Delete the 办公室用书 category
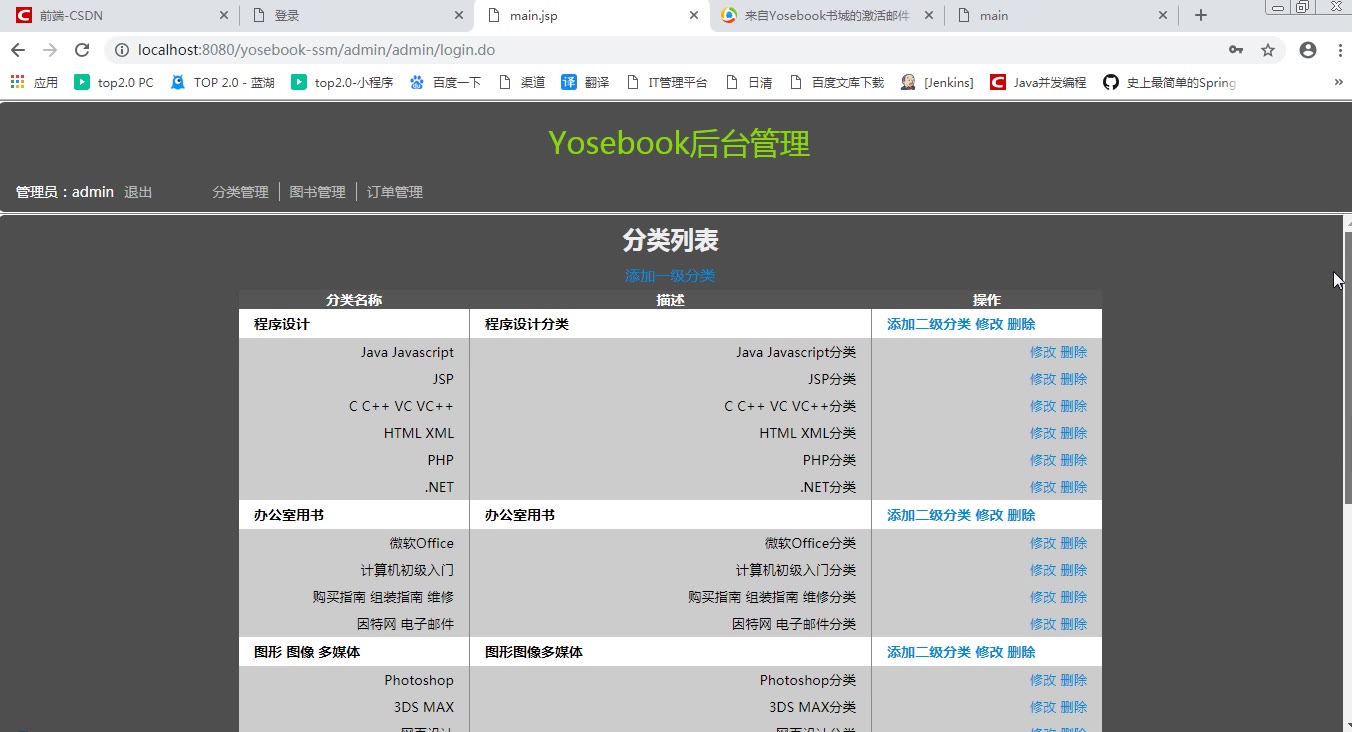The image size is (1352, 732). coord(1021,515)
